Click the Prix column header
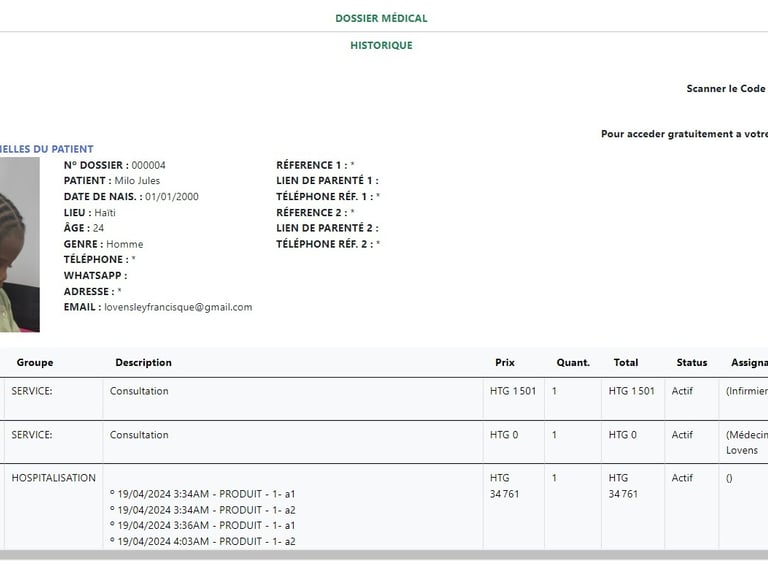 pyautogui.click(x=504, y=363)
